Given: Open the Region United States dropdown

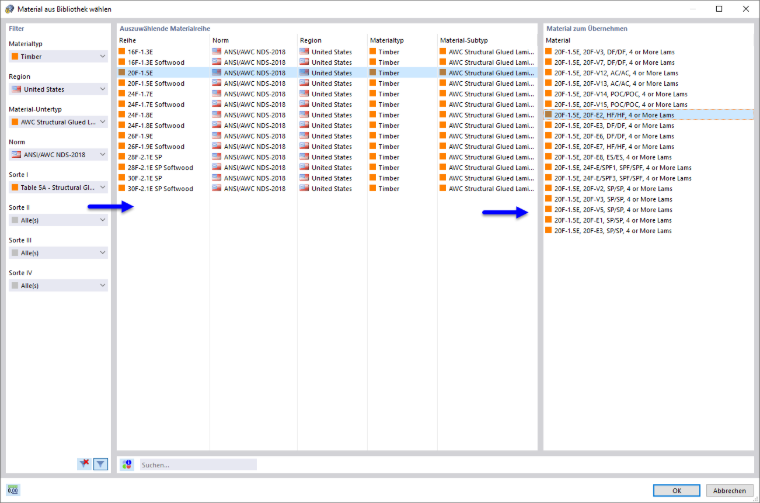Looking at the screenshot, I should pos(58,89).
